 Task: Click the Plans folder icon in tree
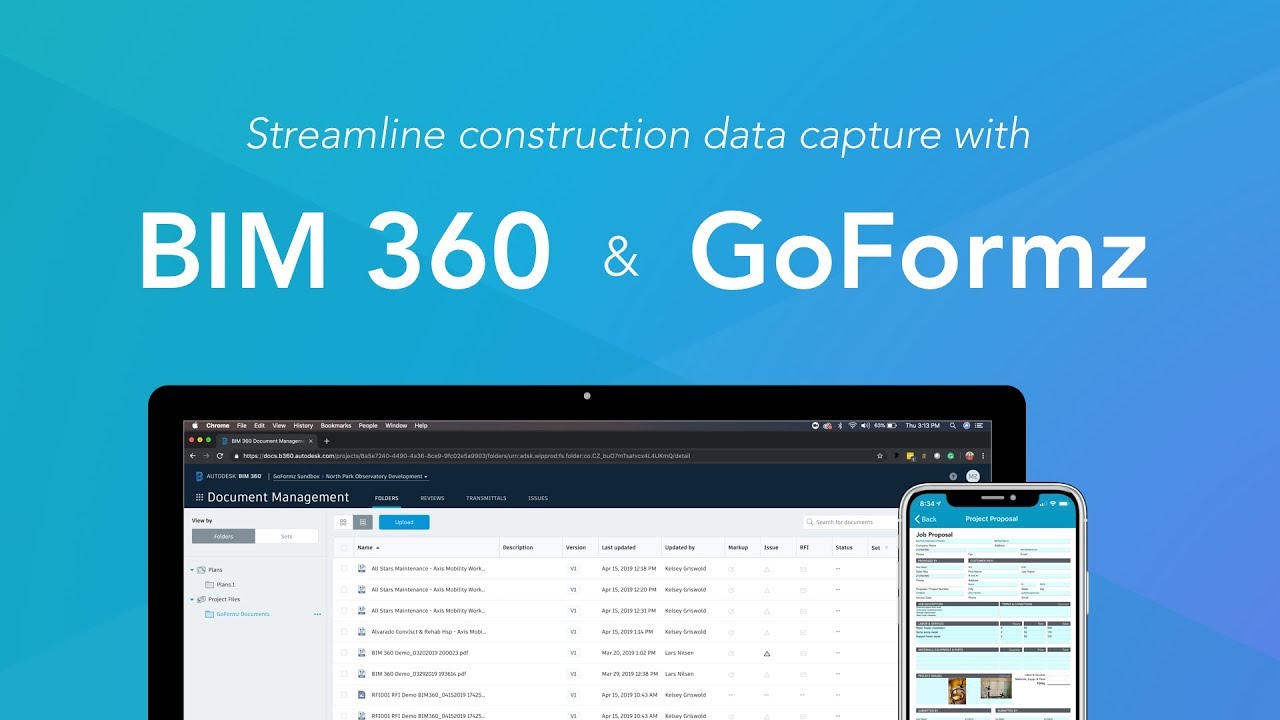coord(201,570)
